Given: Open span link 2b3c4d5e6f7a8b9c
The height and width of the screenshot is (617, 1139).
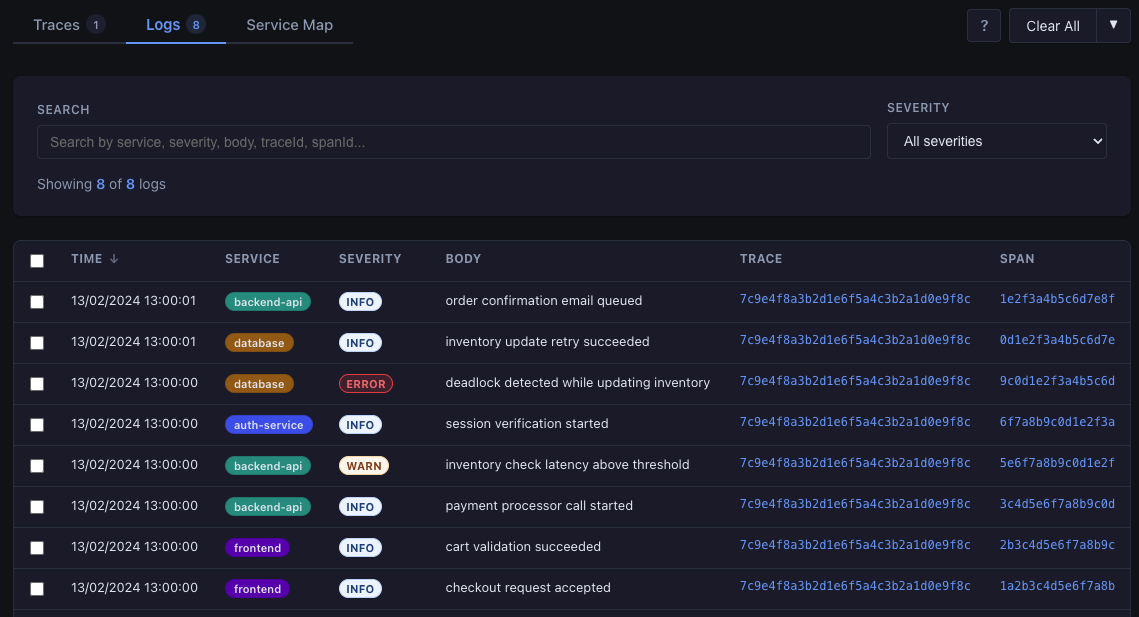Looking at the screenshot, I should pyautogui.click(x=1057, y=545).
